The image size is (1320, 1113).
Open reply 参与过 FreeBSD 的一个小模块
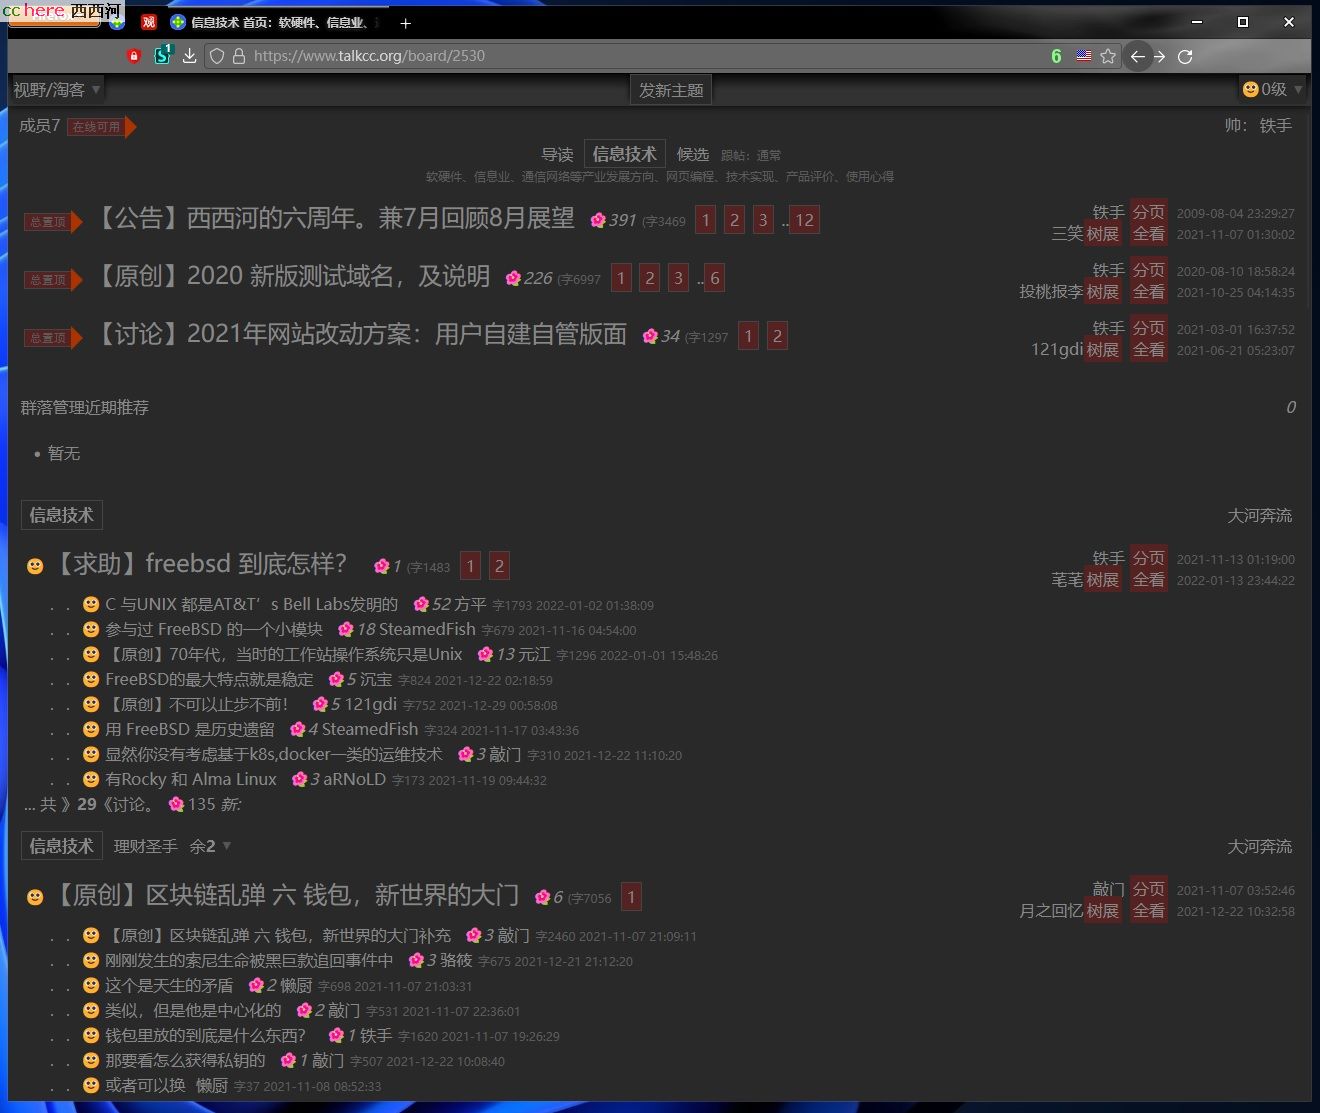click(x=214, y=629)
